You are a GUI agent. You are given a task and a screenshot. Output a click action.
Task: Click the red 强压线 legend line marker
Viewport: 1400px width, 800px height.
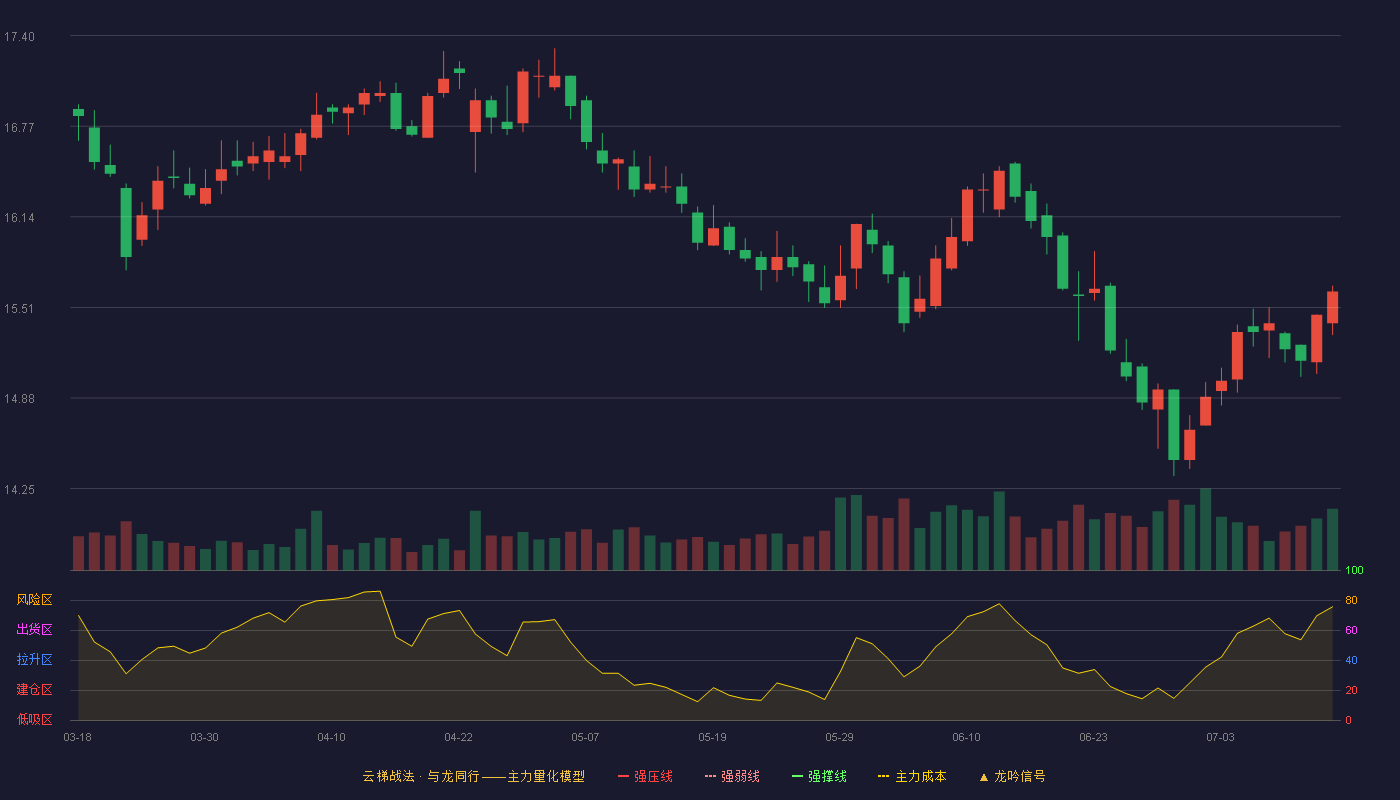(x=624, y=776)
